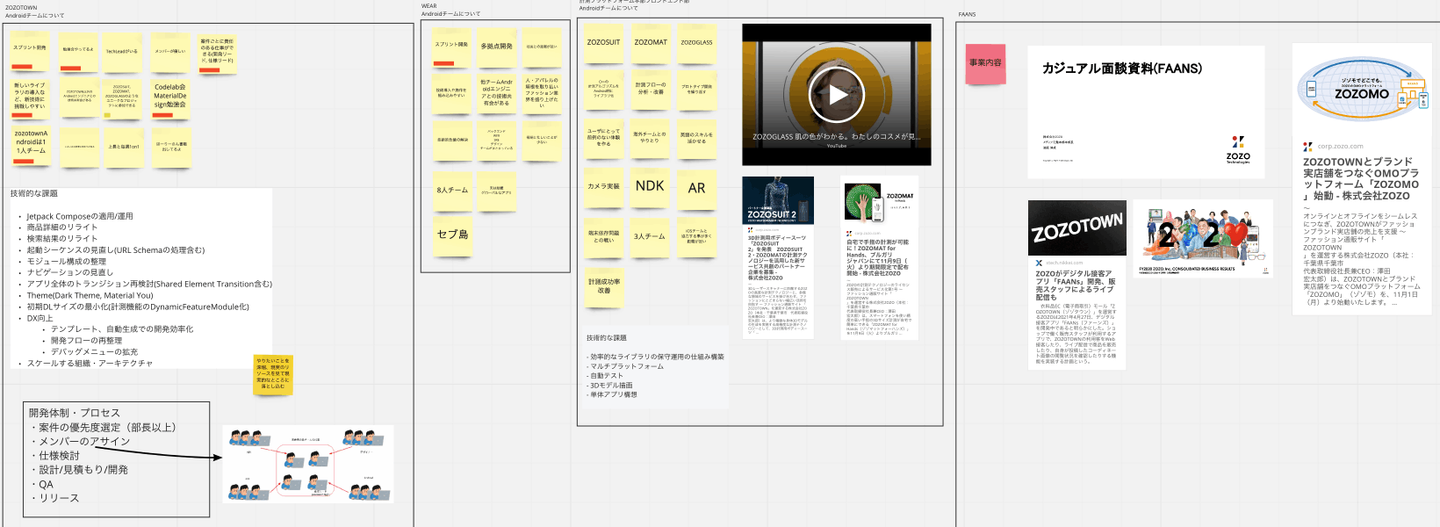1440x527 pixels.
Task: Select the 英語のスキルを活かせる sticky note
Action: (696, 137)
